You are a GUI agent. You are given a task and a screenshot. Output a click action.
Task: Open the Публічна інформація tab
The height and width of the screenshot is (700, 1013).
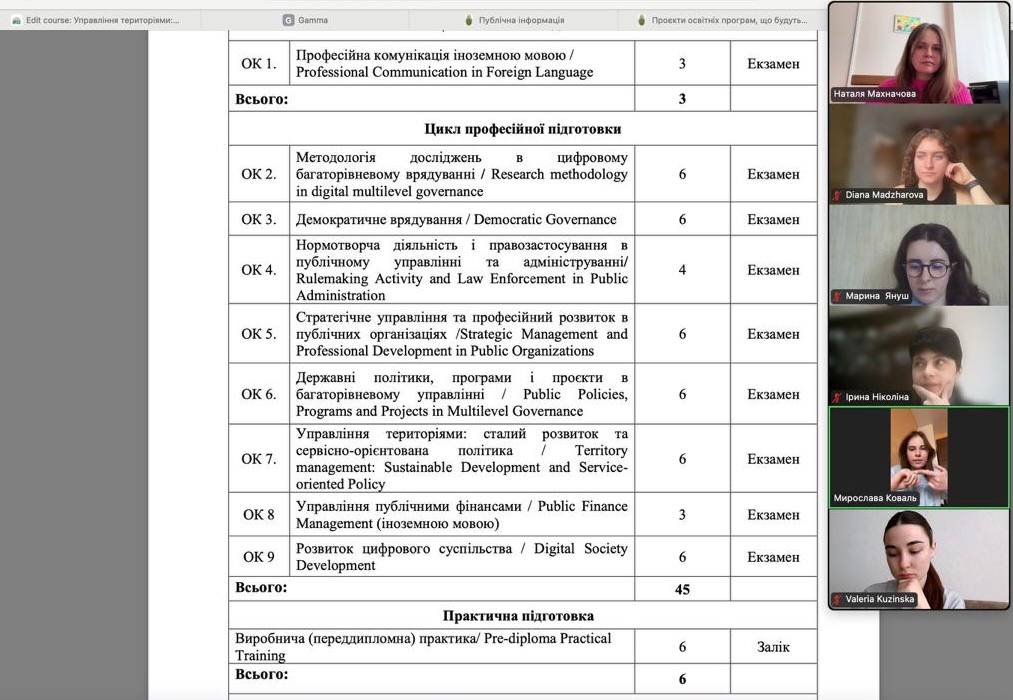(x=520, y=20)
